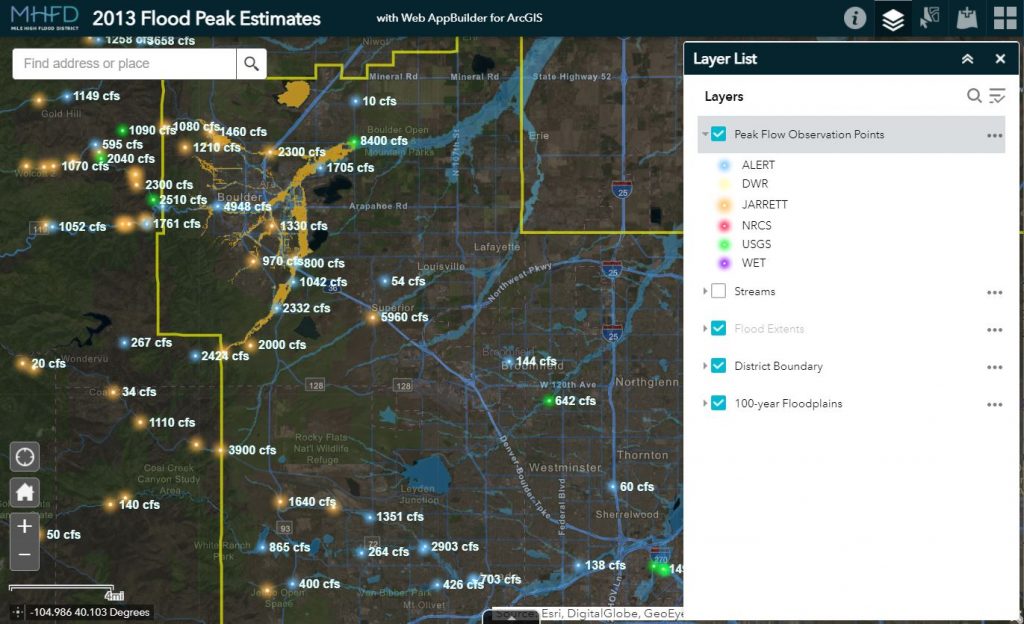Open the Select tool in the toolbar

point(931,17)
